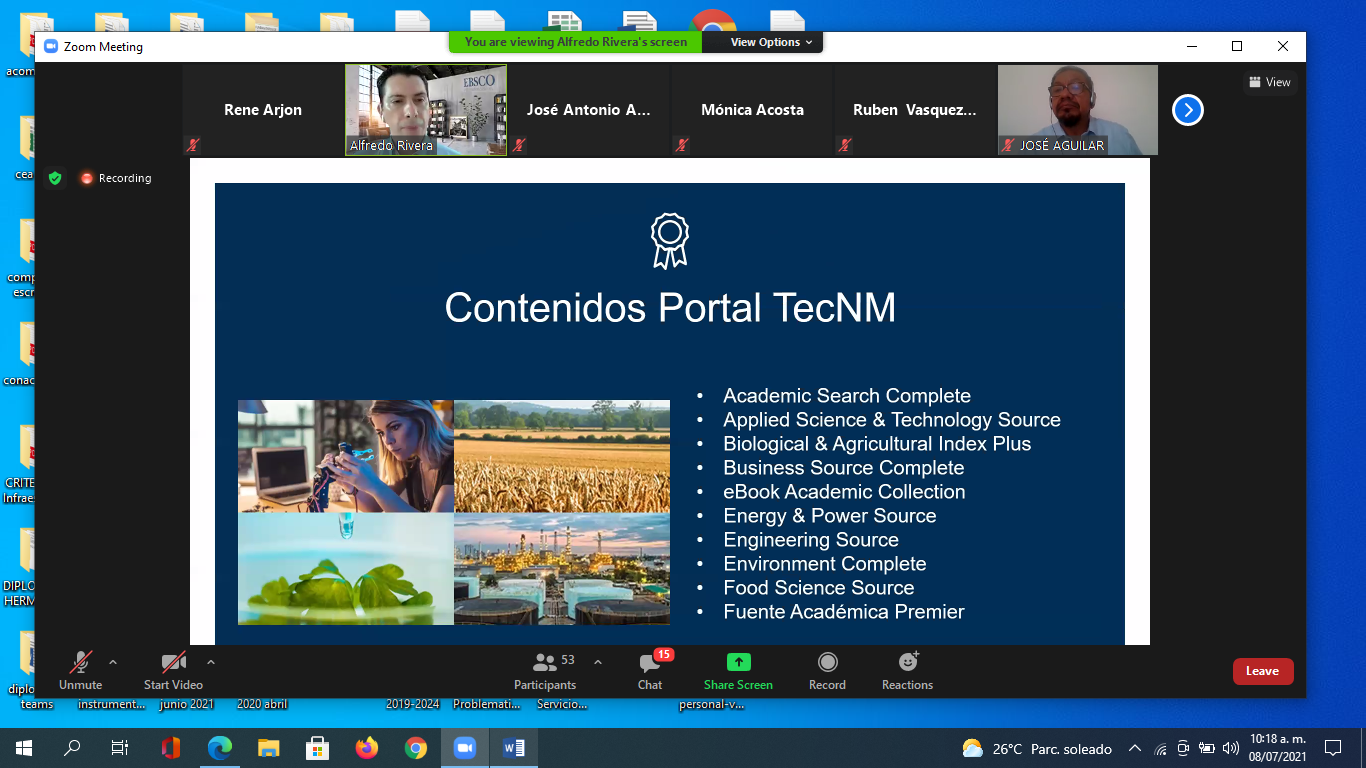Open Windows notification center
Image resolution: width=1366 pixels, height=768 pixels.
[1333, 748]
